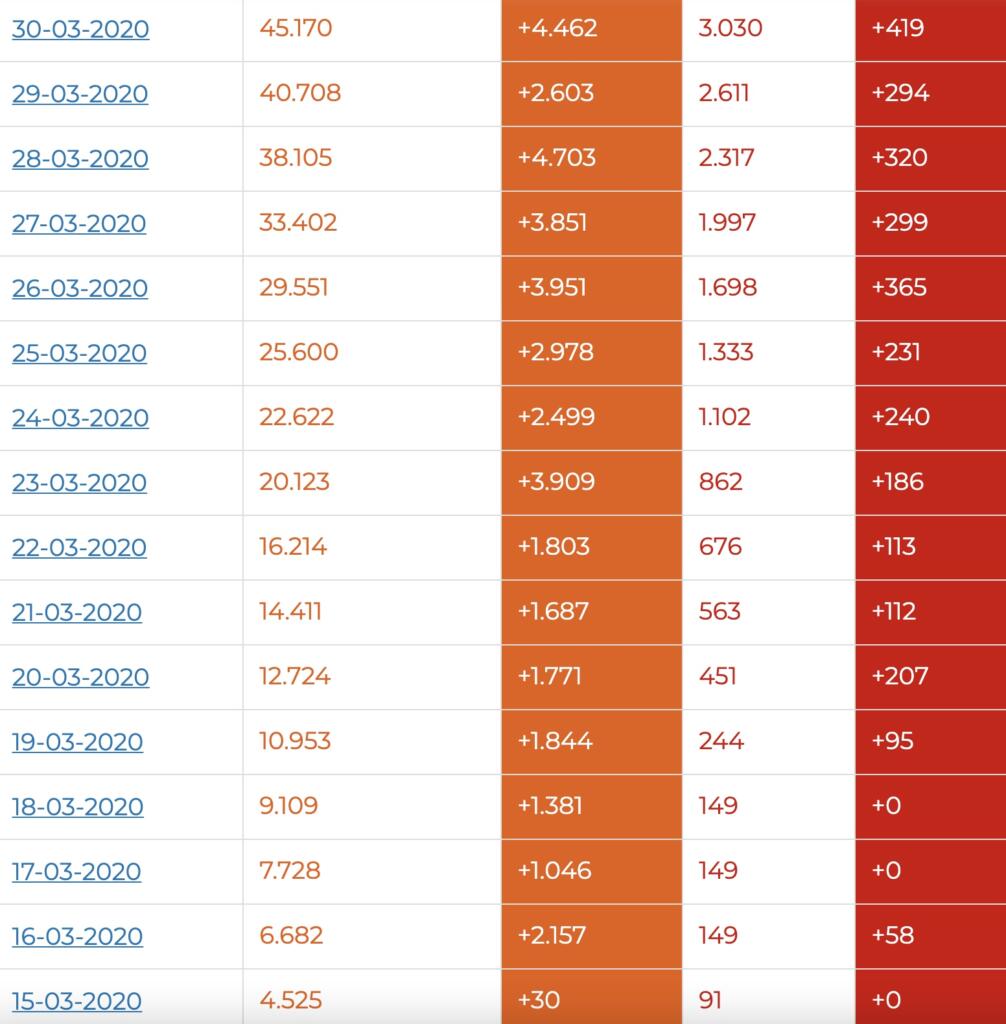The height and width of the screenshot is (1024, 1006).
Task: Select the 25-03-2020 date link
Action: 79,353
